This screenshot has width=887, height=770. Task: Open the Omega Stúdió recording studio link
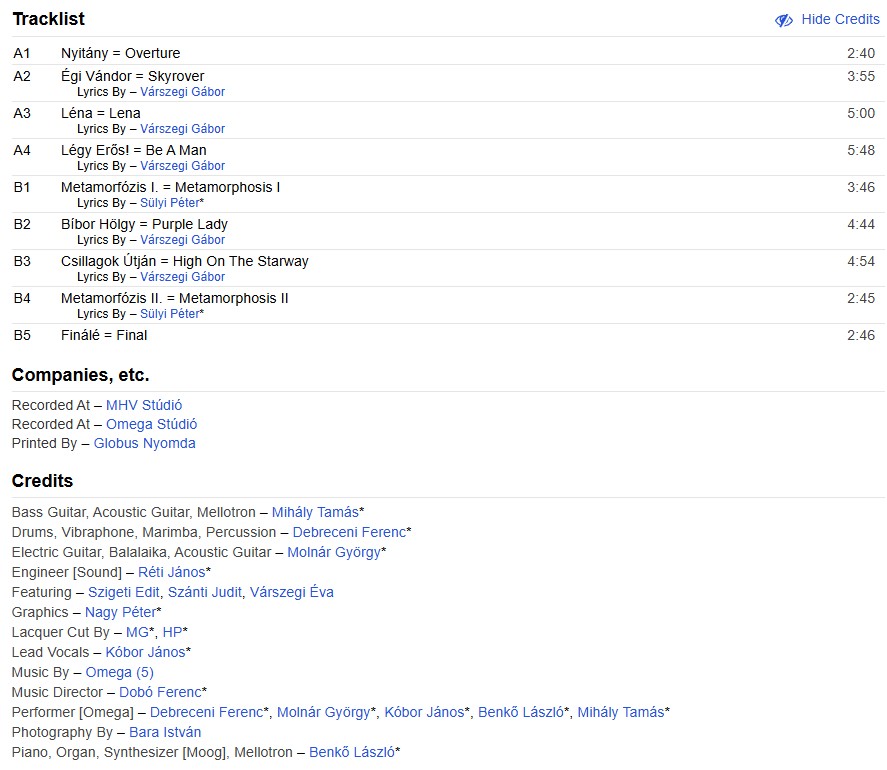point(151,424)
